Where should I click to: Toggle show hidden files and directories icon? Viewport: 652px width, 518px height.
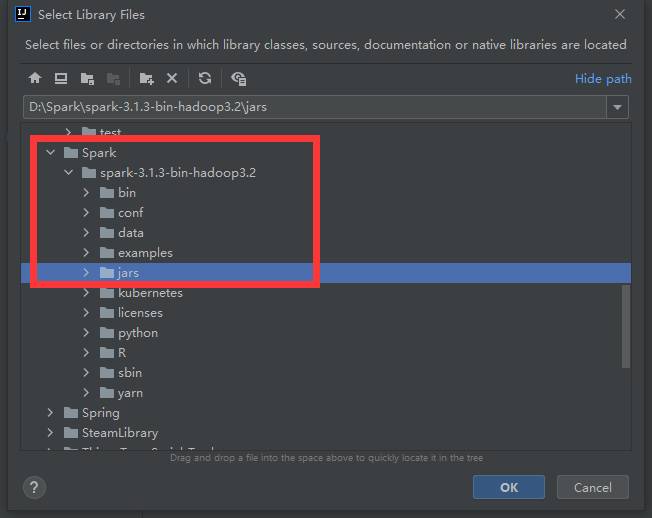239,78
